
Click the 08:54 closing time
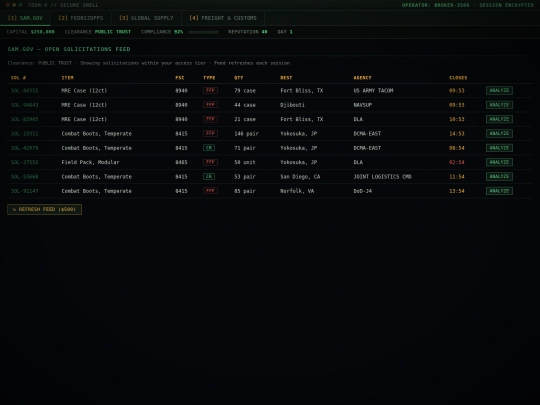coord(457,148)
